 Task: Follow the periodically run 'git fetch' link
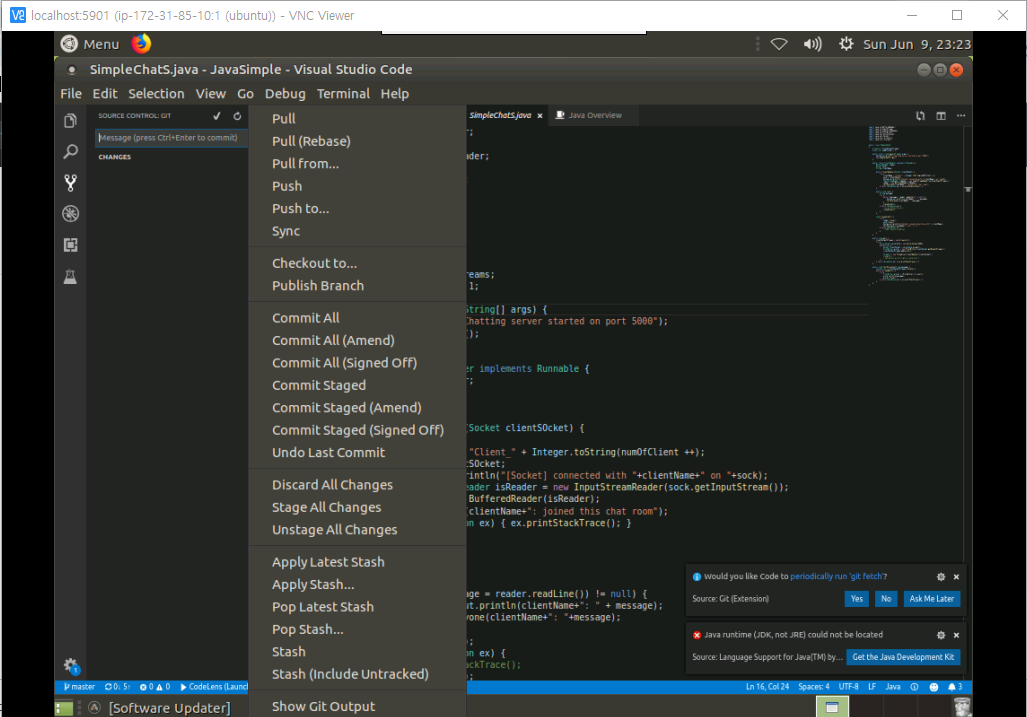point(837,576)
